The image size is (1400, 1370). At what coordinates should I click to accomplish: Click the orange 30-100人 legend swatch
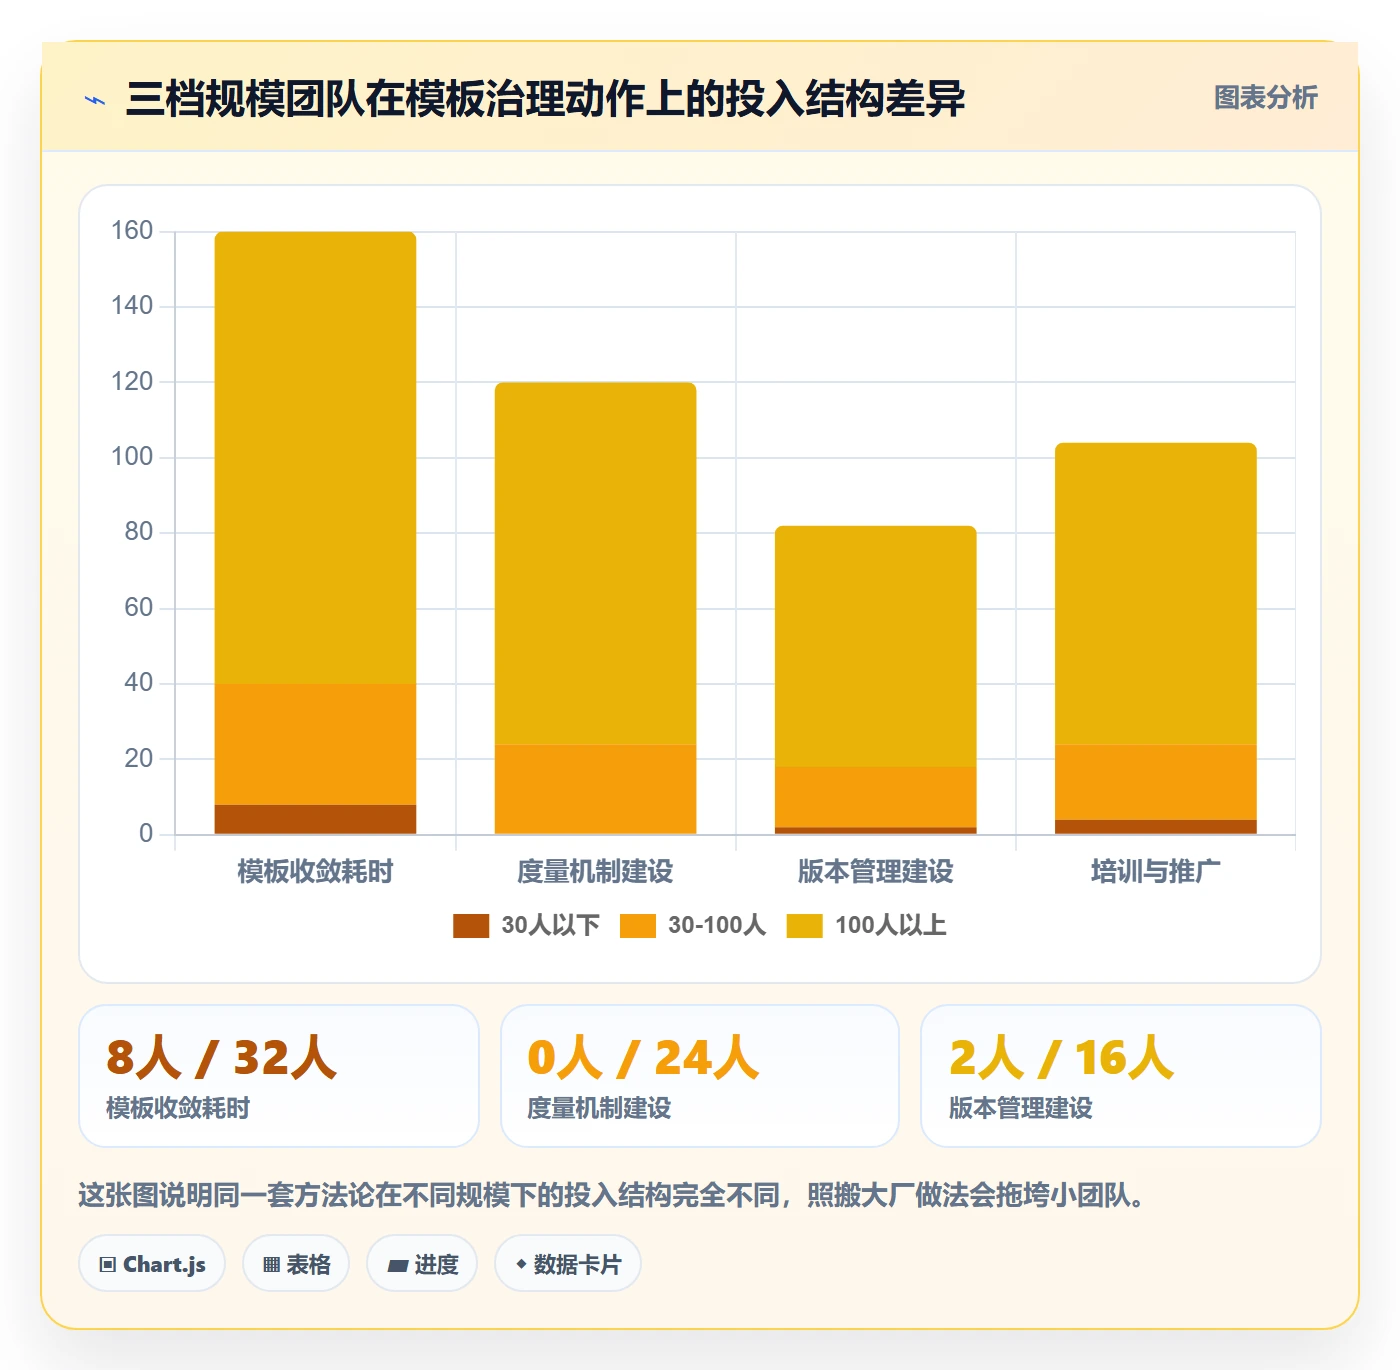[638, 926]
